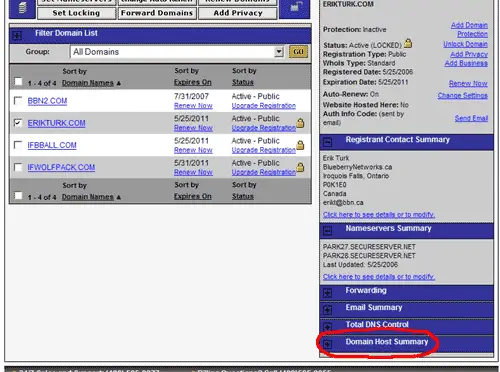The image size is (500, 372).
Task: Click the Send Email link for Auth Info Code
Action: 471,118
